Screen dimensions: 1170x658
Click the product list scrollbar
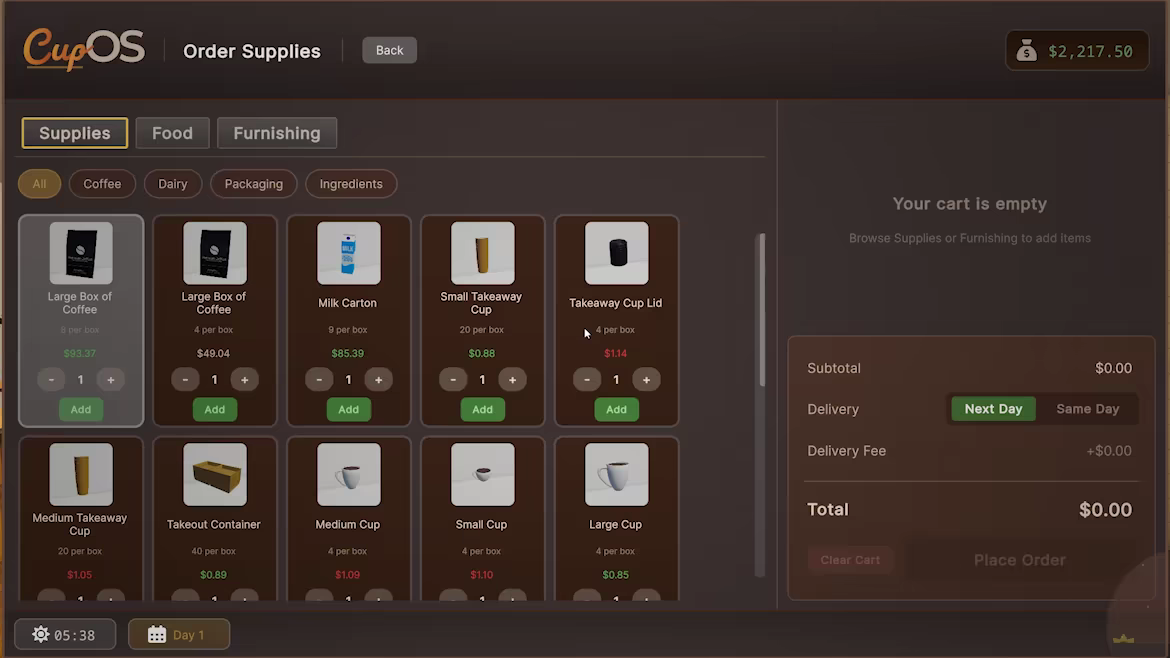click(760, 310)
